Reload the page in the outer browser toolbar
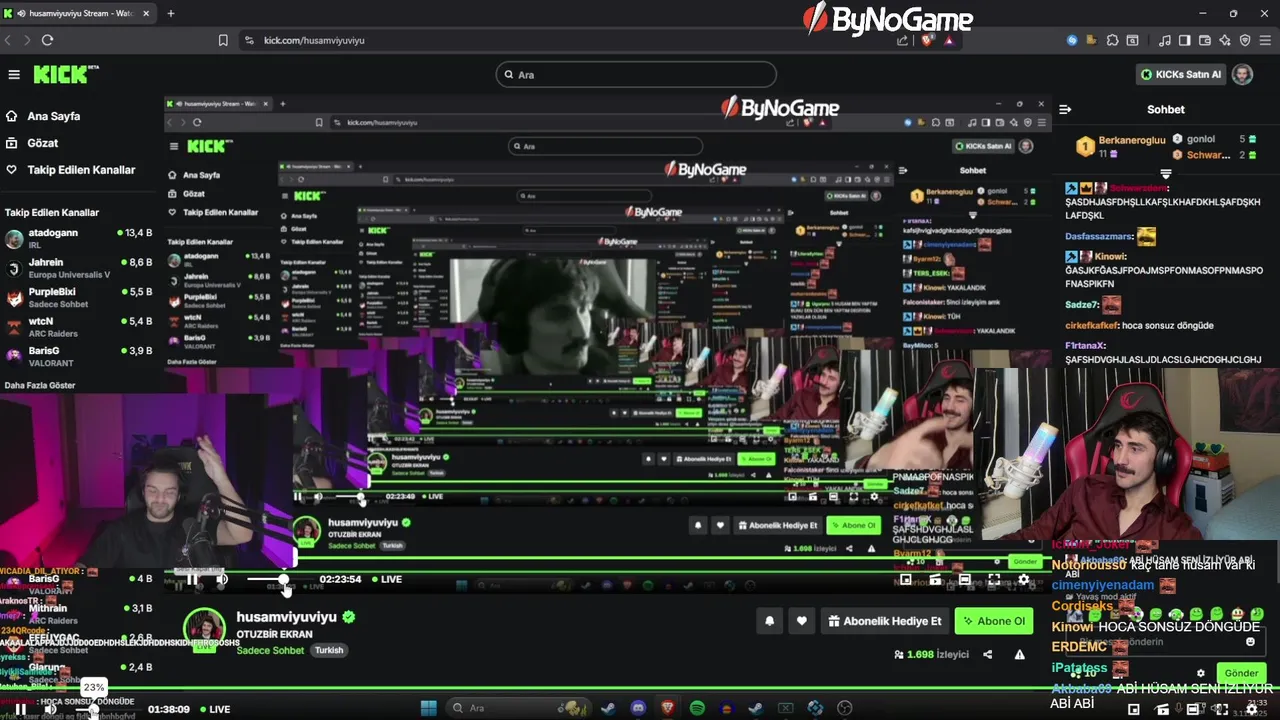This screenshot has width=1280, height=720. tap(47, 40)
